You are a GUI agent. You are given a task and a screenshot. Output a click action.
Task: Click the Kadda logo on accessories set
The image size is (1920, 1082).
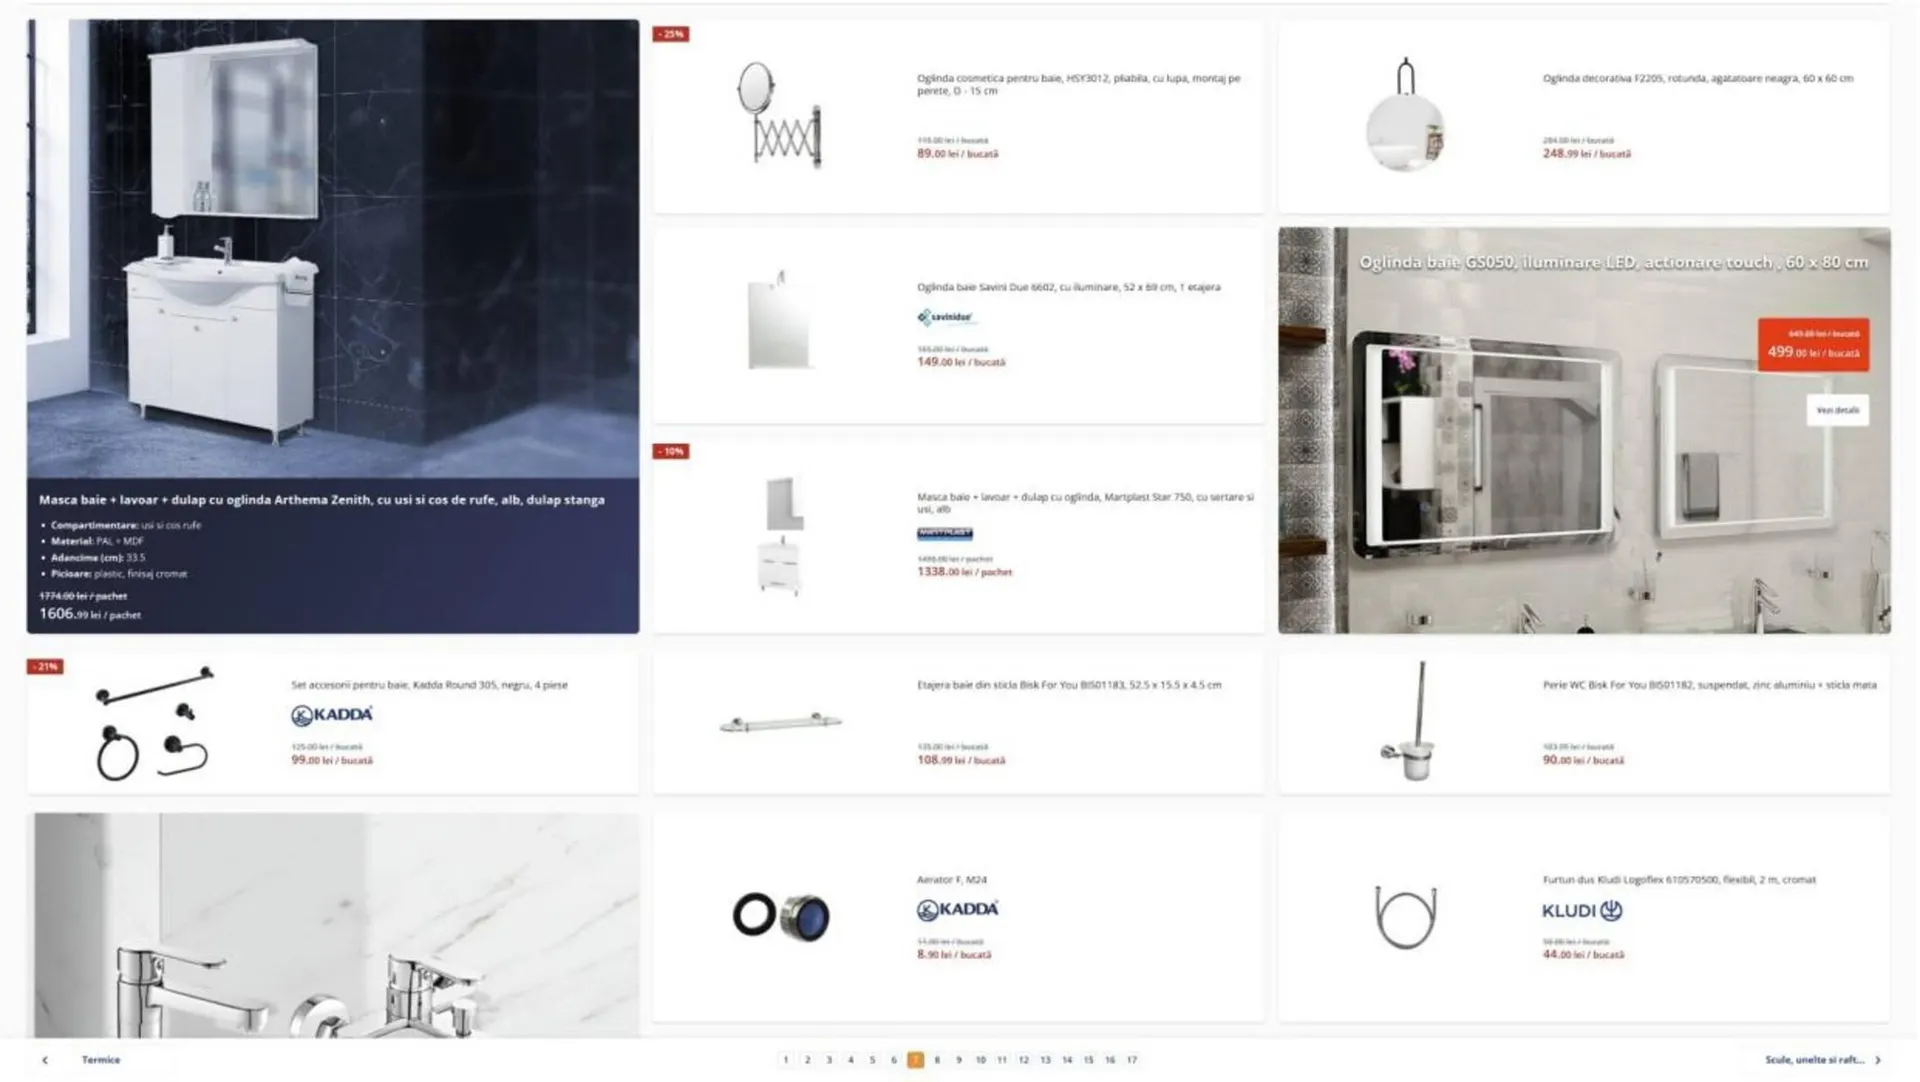[x=331, y=715]
